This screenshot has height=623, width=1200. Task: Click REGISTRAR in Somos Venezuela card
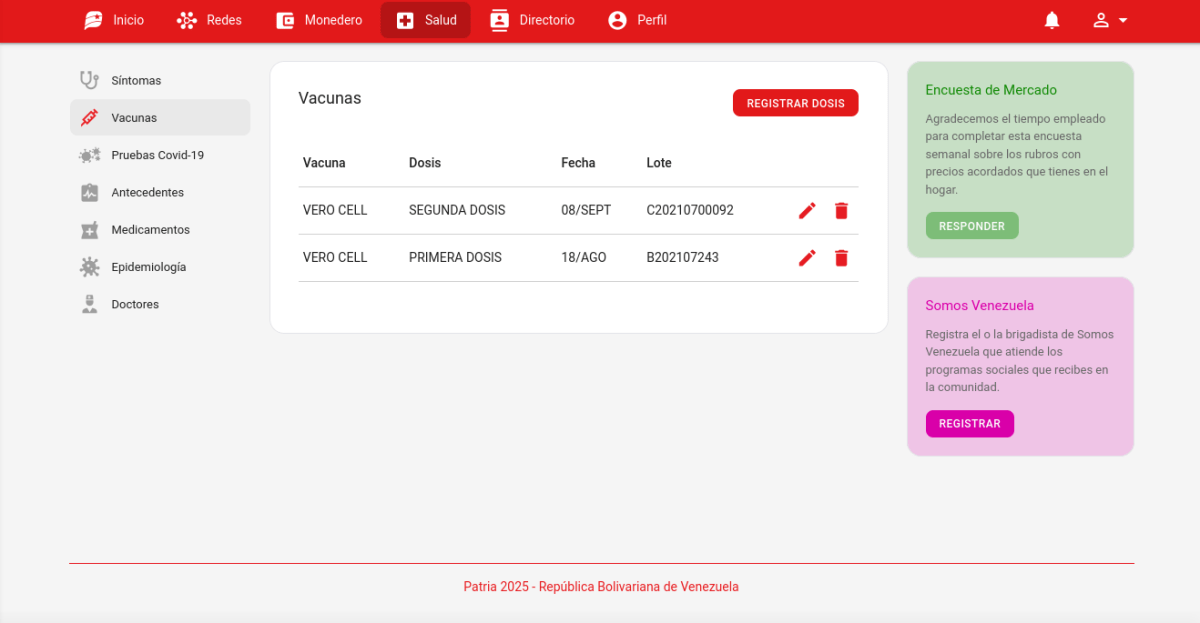969,424
